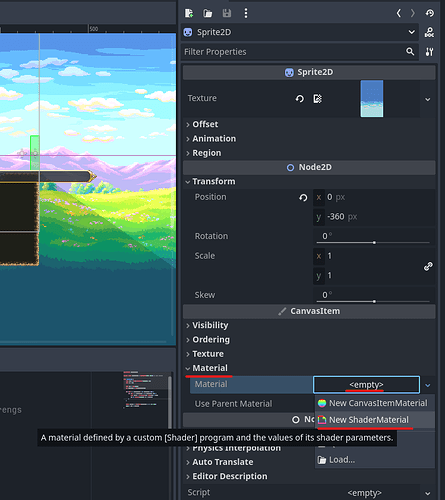The image size is (445, 500).
Task: Open the object history icon
Action: (x=430, y=13)
